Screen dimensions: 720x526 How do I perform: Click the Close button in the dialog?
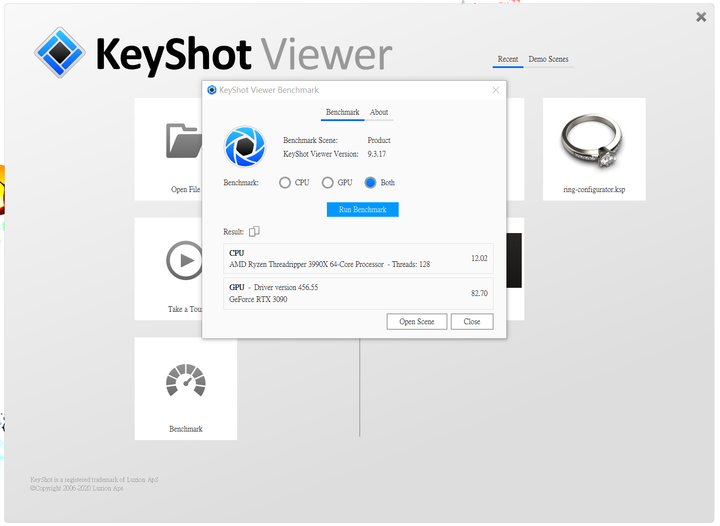click(472, 321)
